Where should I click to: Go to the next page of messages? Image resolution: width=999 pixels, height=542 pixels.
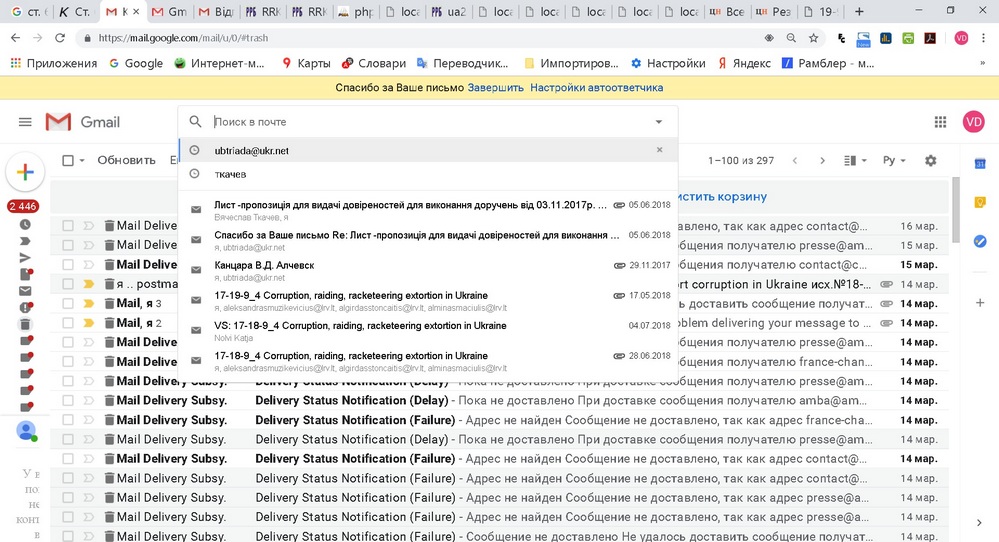[822, 160]
